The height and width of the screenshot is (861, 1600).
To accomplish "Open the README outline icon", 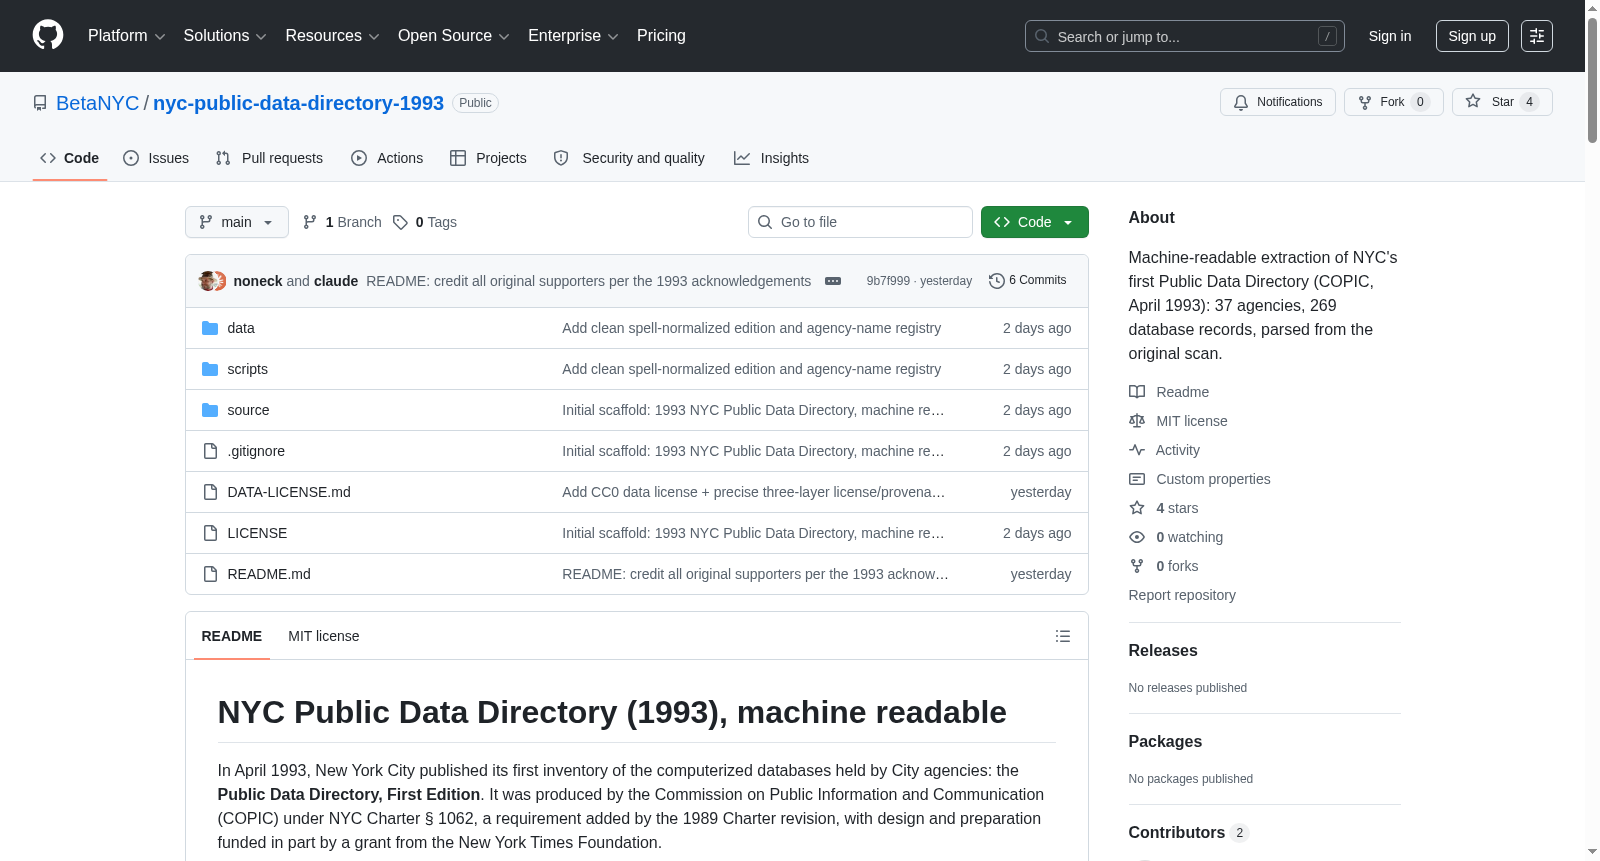I will tap(1063, 636).
